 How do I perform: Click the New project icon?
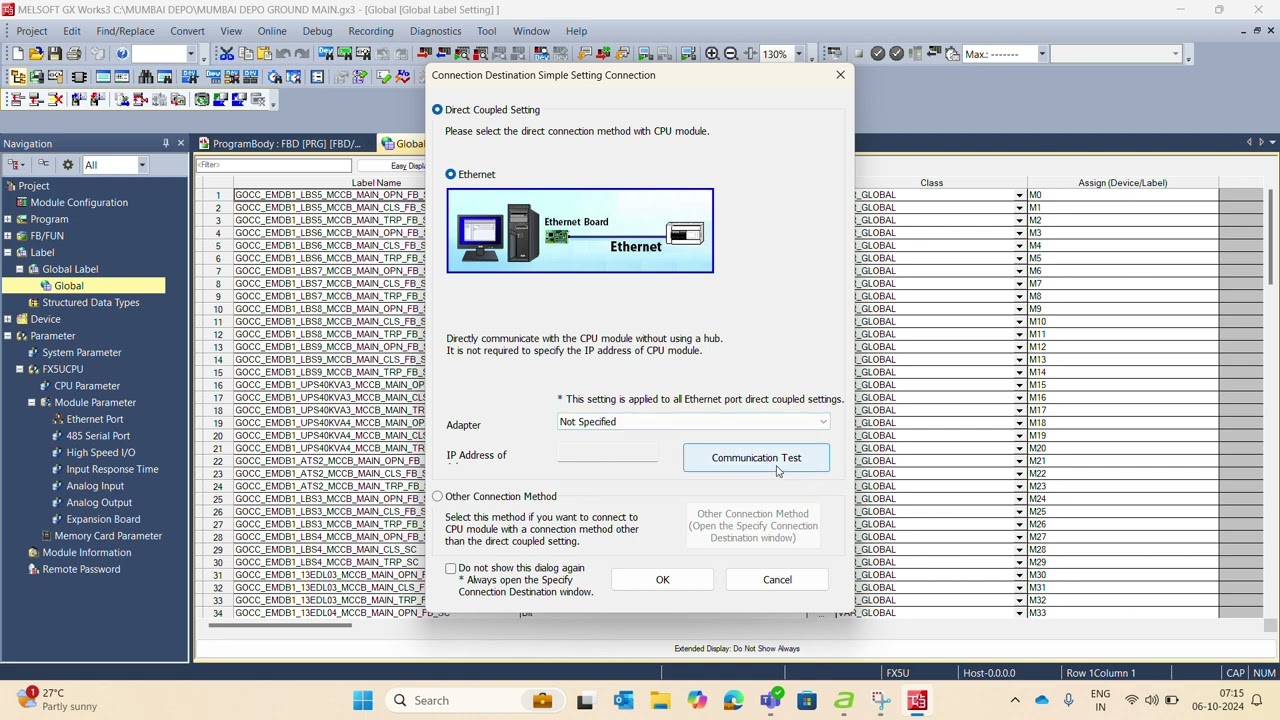coord(17,54)
